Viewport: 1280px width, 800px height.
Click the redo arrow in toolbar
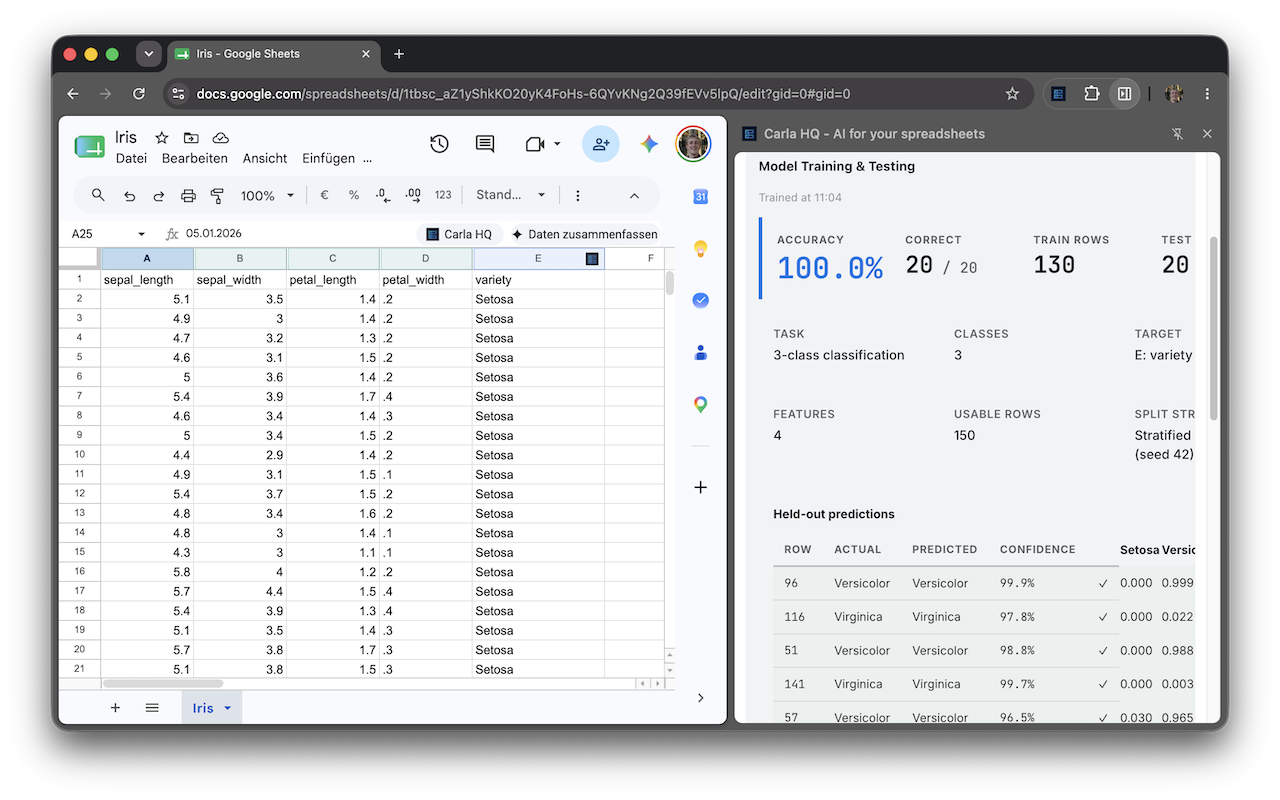click(x=158, y=195)
